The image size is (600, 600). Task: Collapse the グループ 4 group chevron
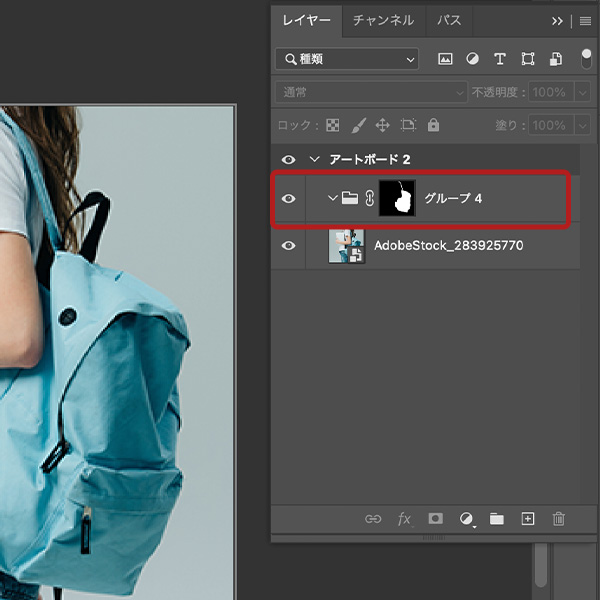333,199
